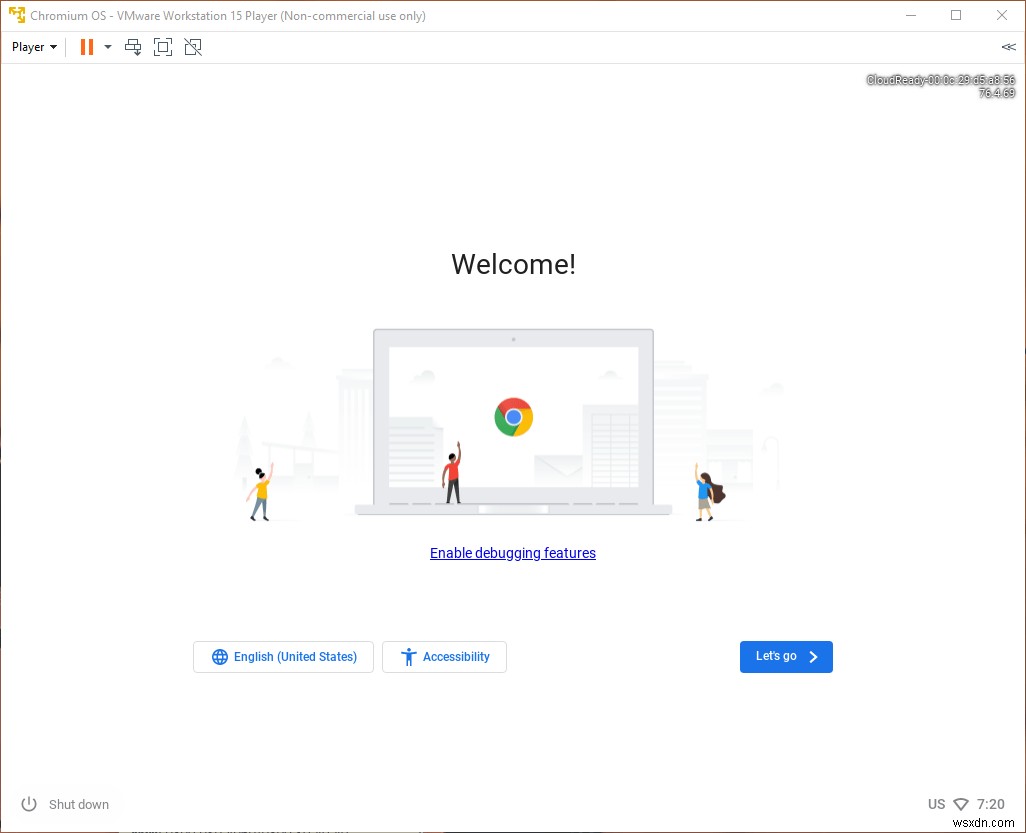
Task: Open the Suspend button dropdown arrow
Action: [x=107, y=46]
